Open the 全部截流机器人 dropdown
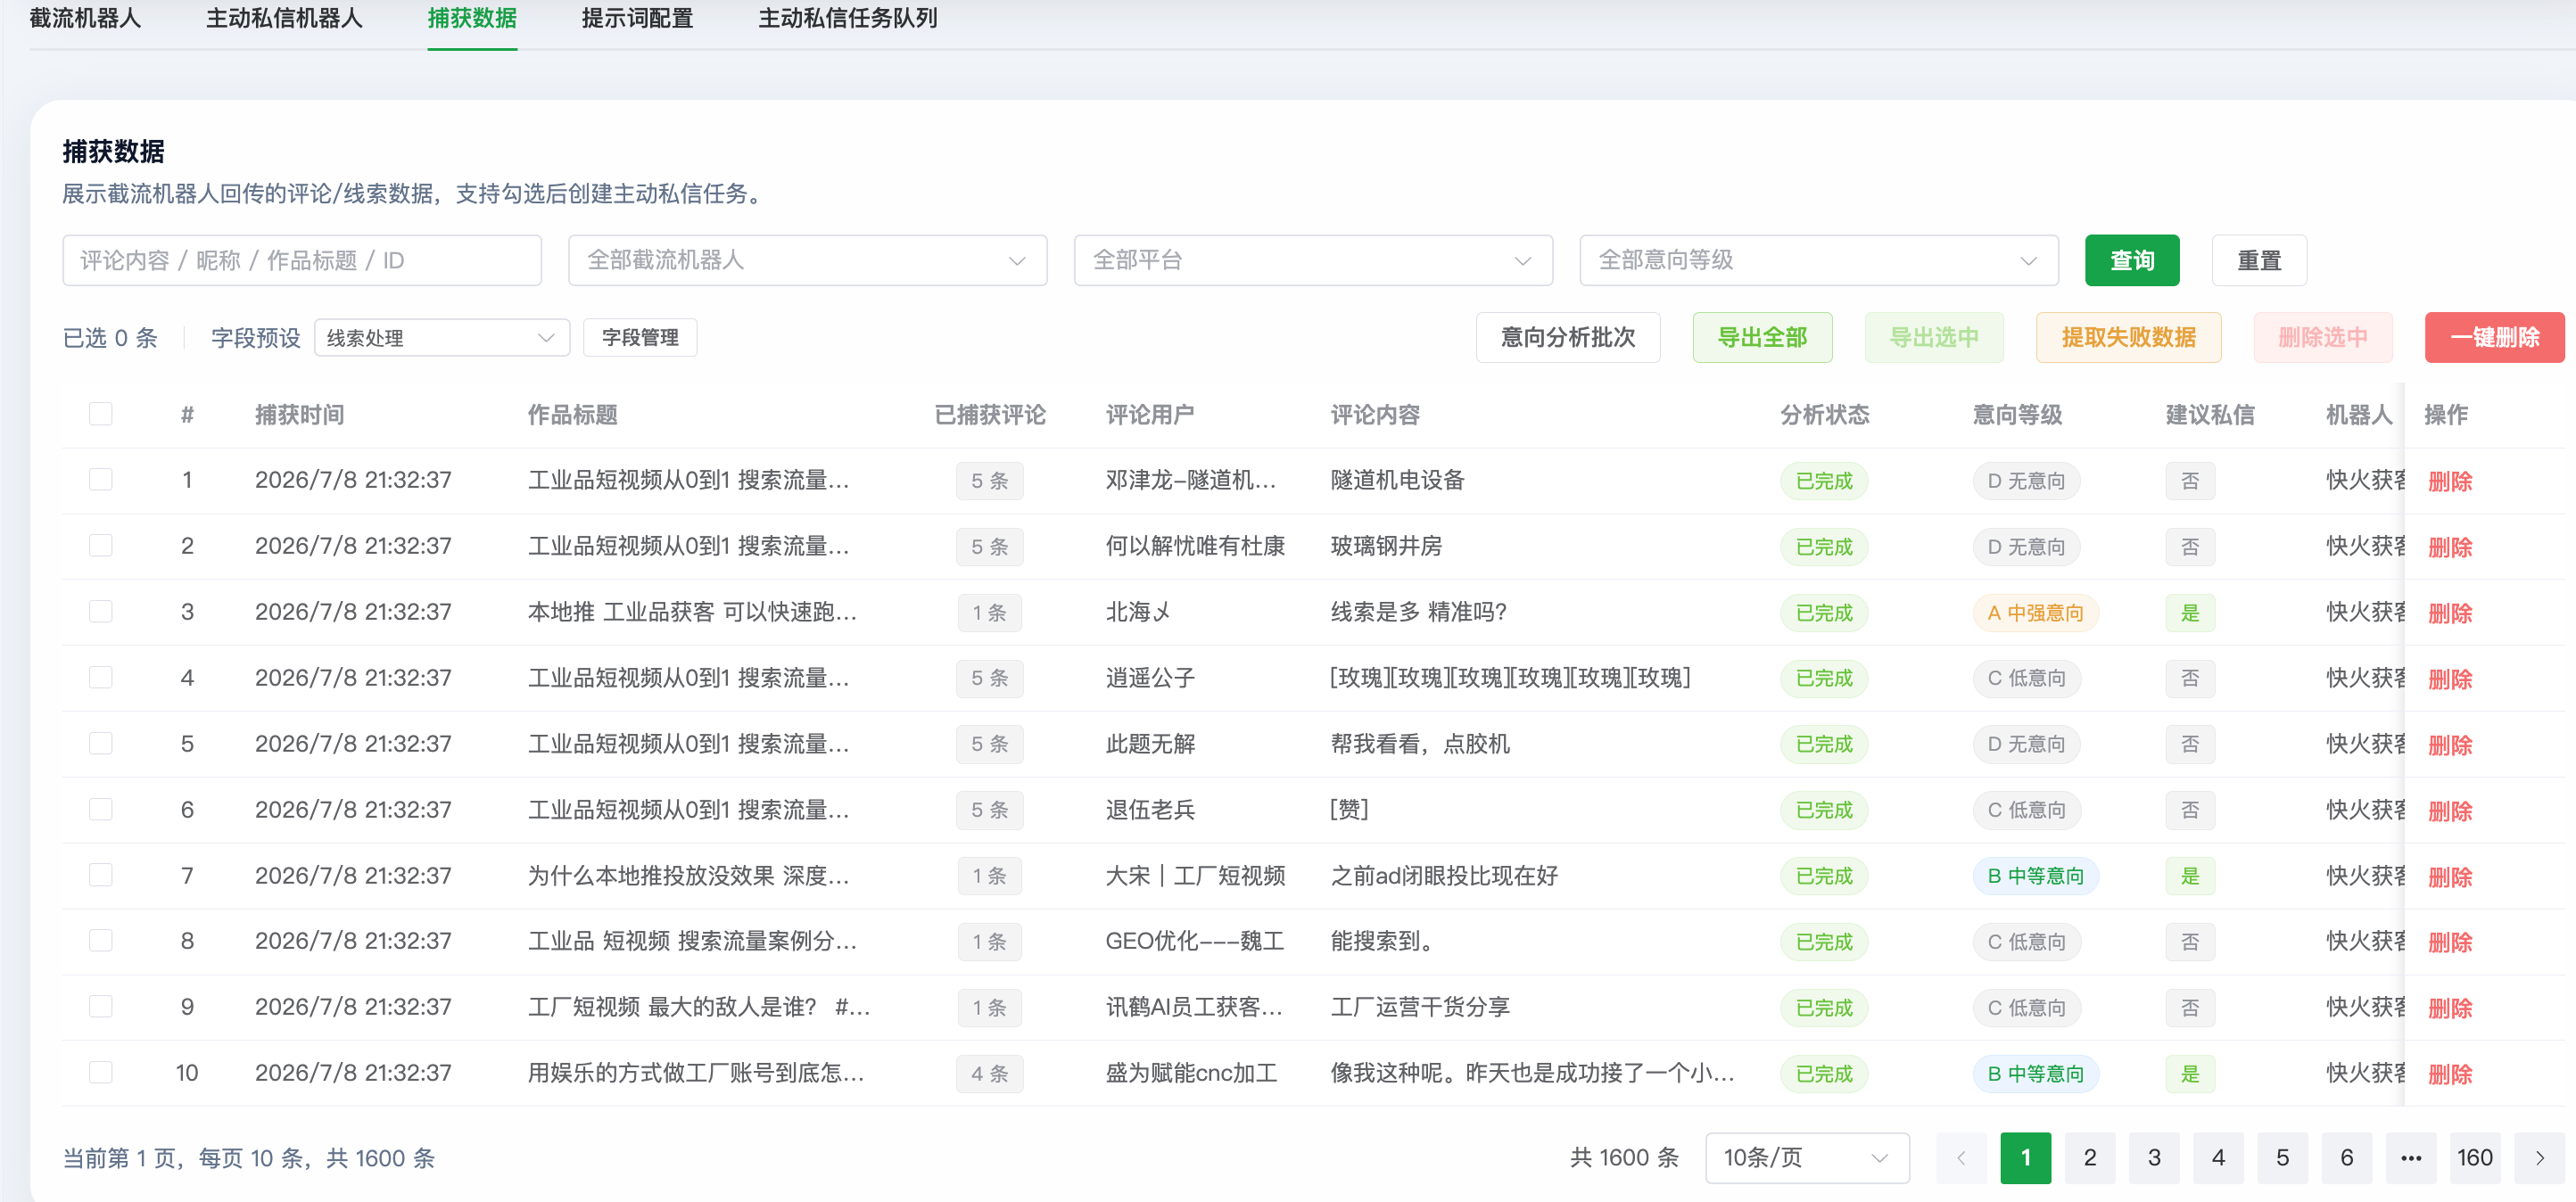The image size is (2576, 1202). coord(807,261)
